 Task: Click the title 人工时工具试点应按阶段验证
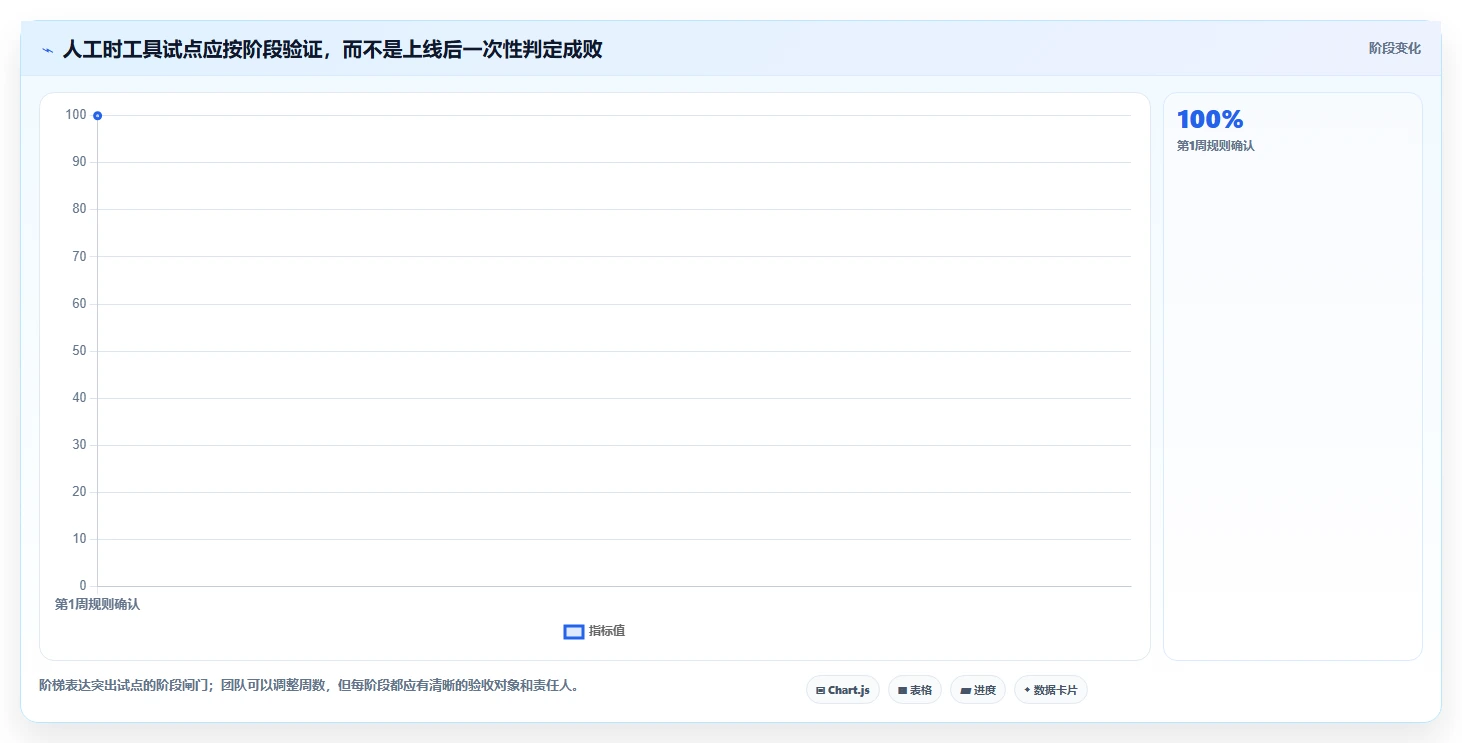332,49
